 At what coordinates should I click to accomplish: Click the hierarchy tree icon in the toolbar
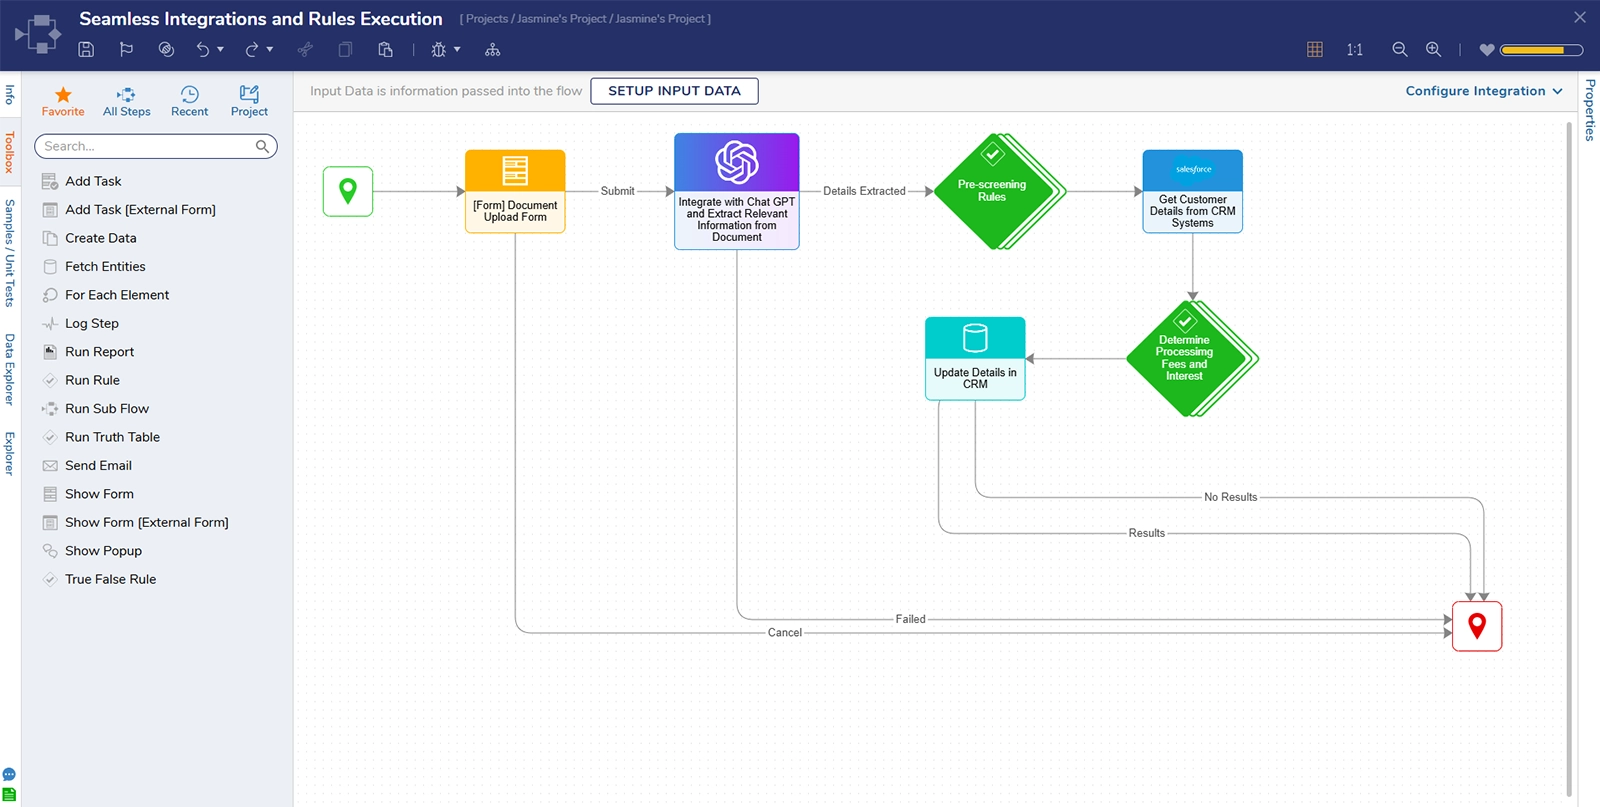pyautogui.click(x=492, y=50)
